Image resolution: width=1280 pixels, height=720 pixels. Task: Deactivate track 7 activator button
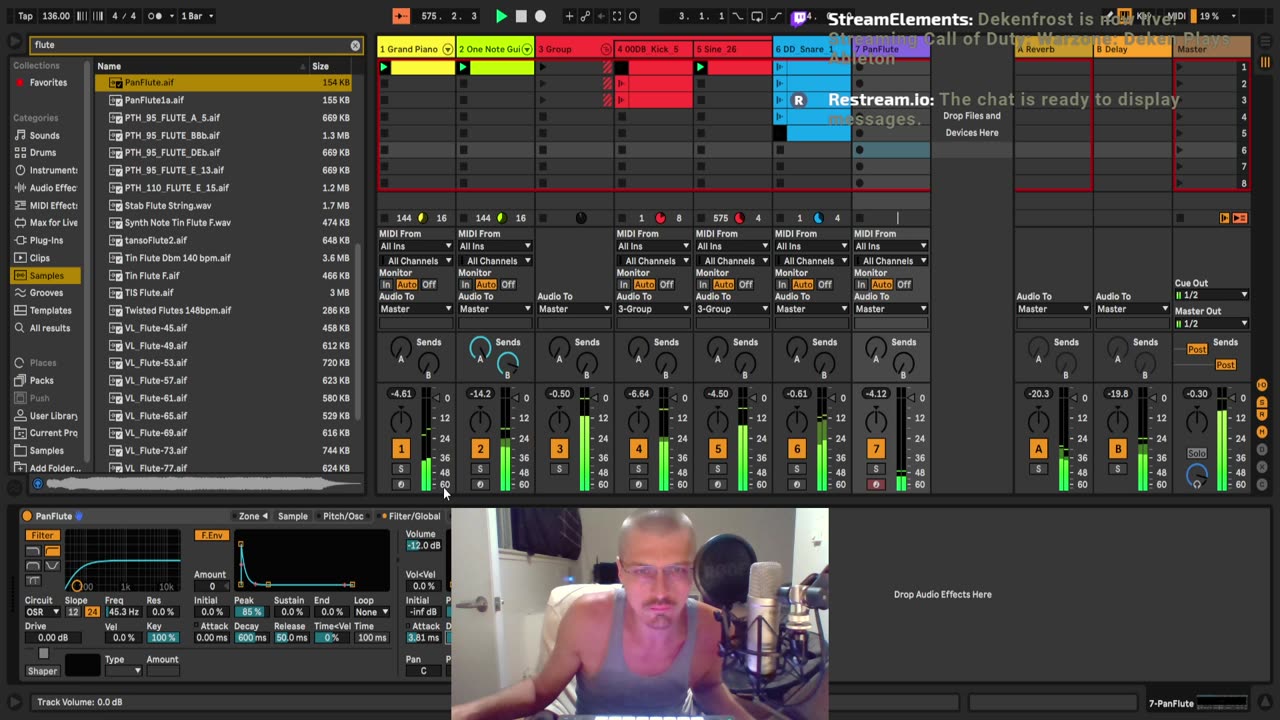pos(876,449)
